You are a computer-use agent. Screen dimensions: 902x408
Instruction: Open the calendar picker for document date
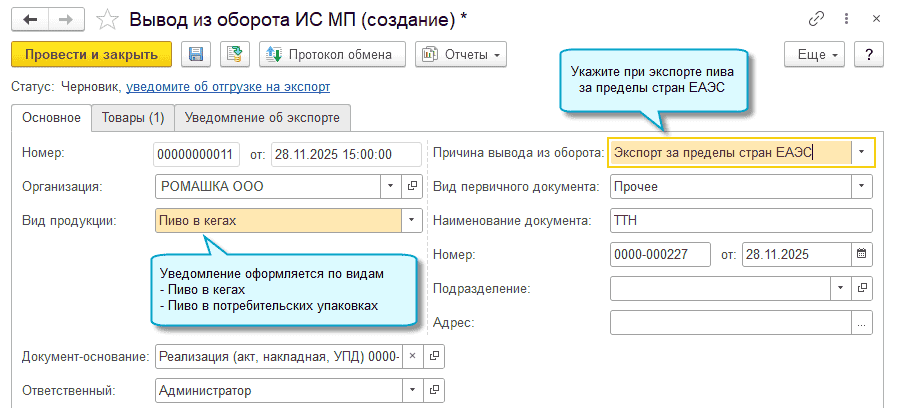coord(862,254)
